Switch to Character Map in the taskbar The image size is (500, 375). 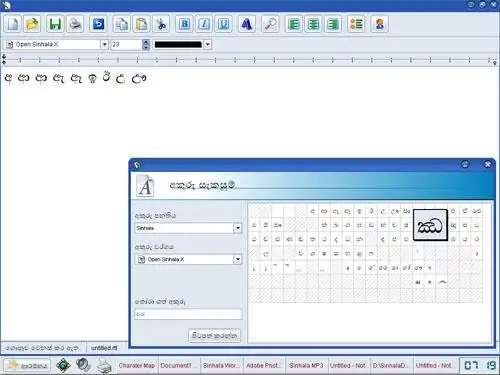[x=137, y=366]
